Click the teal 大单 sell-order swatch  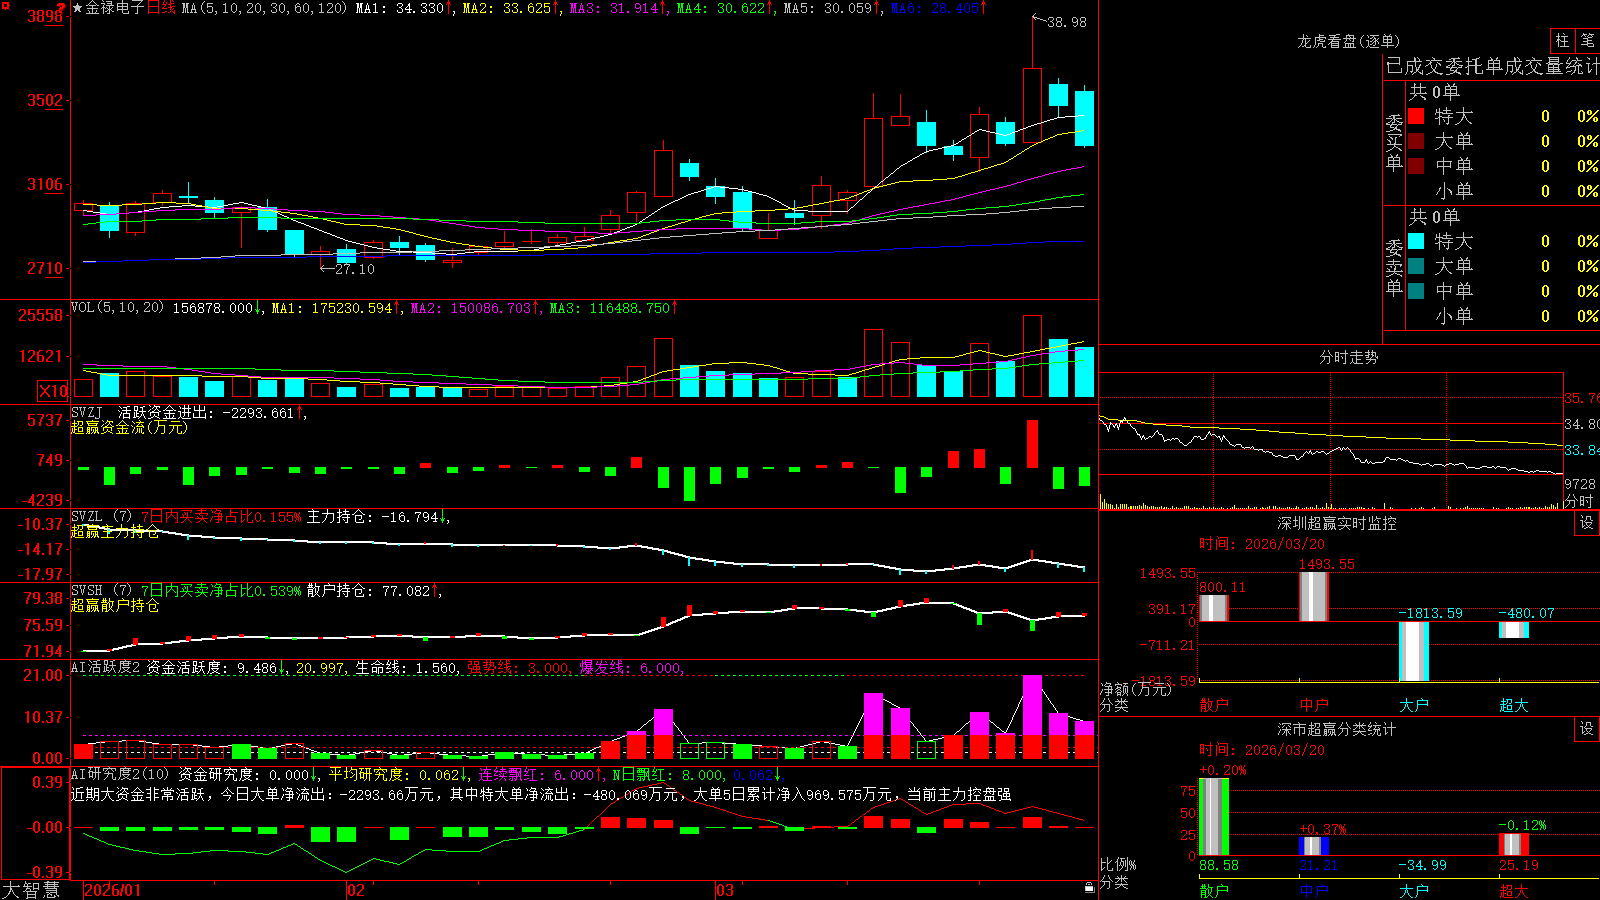pyautogui.click(x=1416, y=266)
